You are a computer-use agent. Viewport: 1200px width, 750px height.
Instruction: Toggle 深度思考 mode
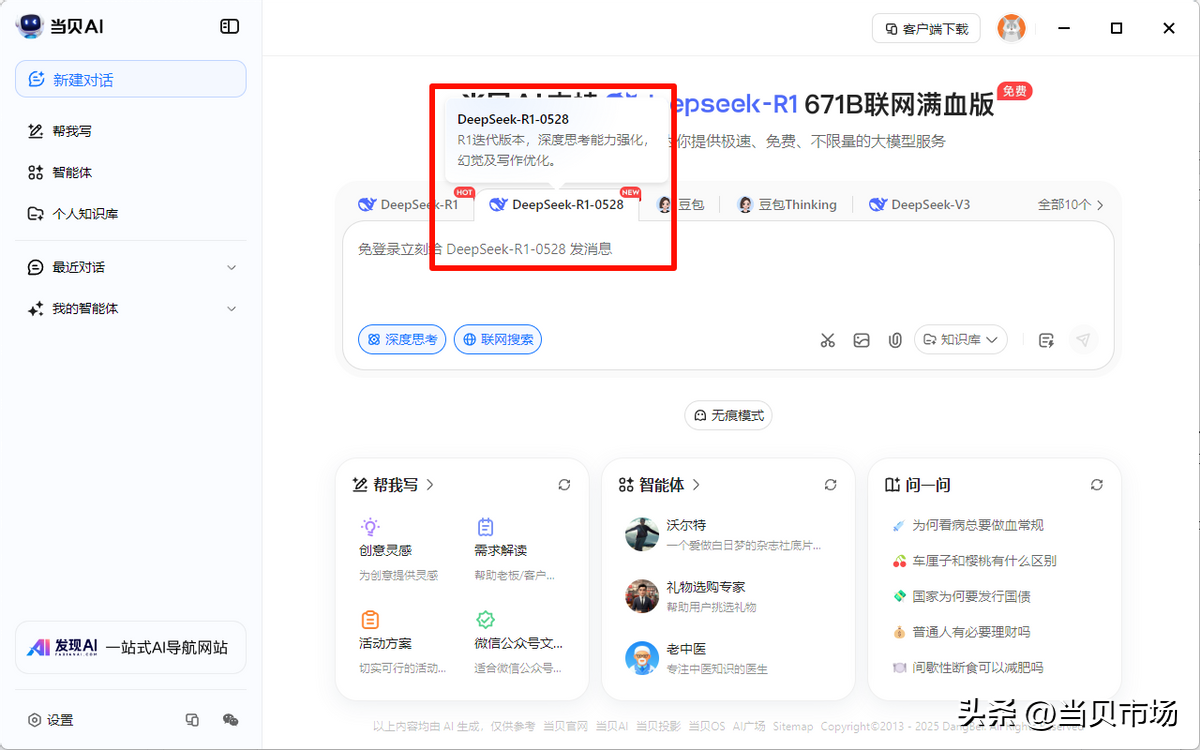[402, 340]
